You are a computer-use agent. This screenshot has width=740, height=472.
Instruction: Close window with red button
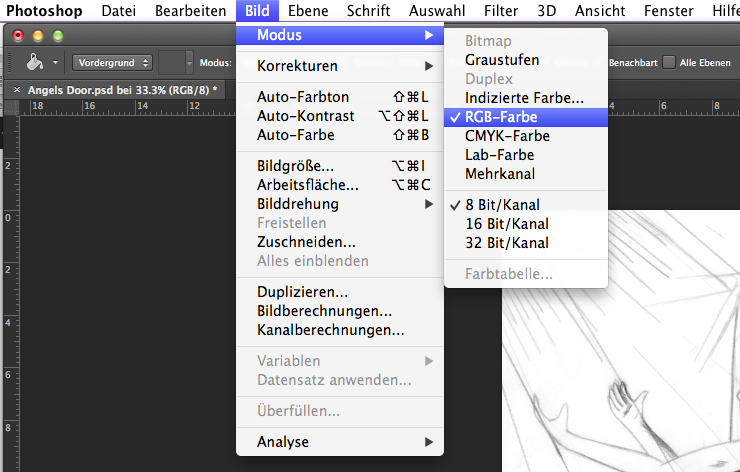click(18, 35)
